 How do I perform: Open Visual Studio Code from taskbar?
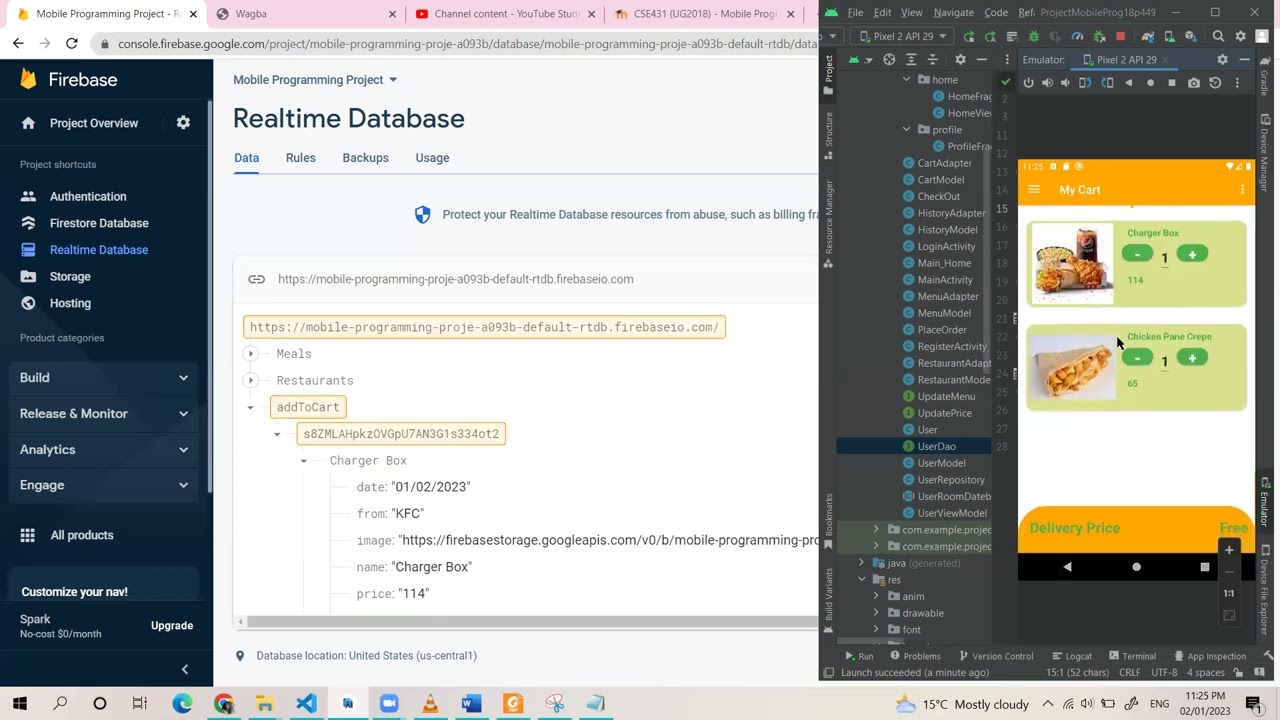[x=306, y=704]
